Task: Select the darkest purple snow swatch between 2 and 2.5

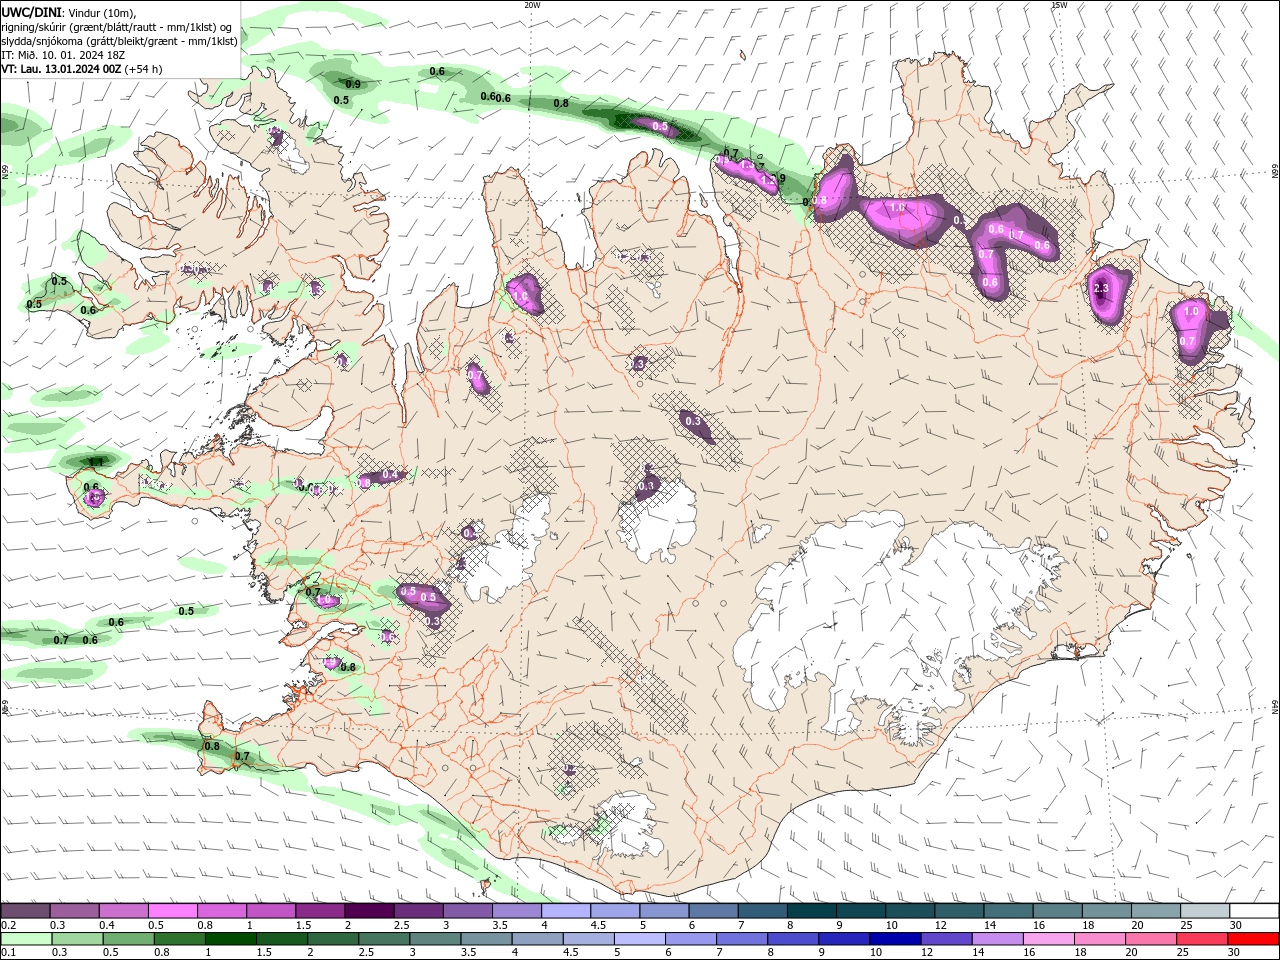Action: pos(368,911)
